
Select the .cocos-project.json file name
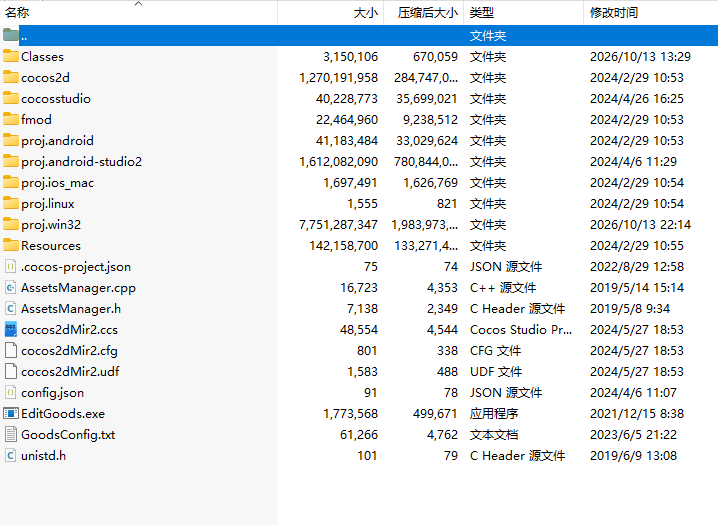[76, 267]
